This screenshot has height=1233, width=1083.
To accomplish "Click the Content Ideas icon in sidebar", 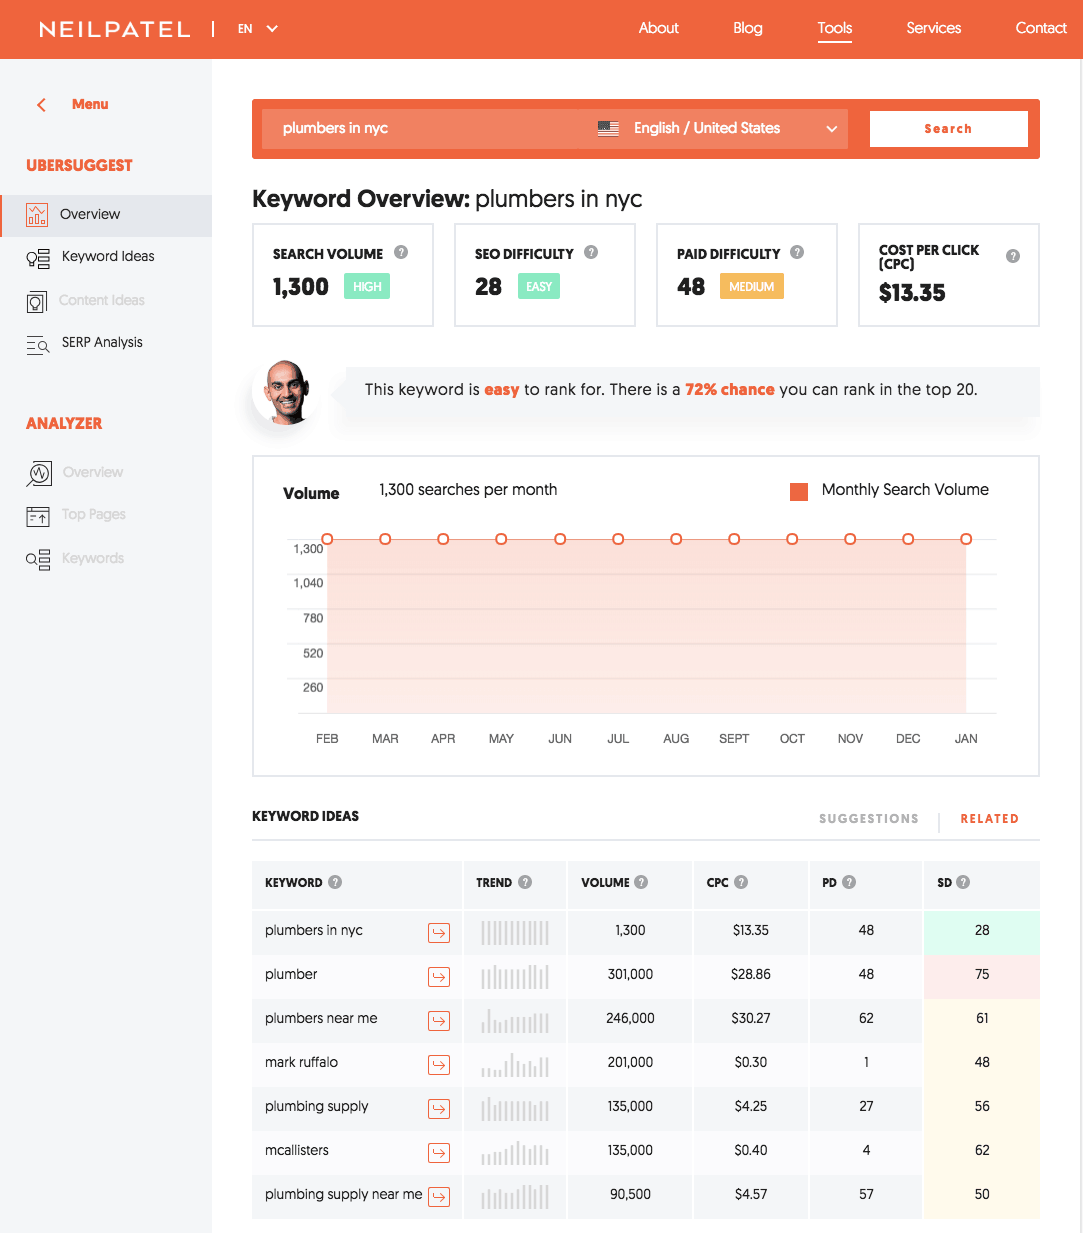I will coord(37,301).
